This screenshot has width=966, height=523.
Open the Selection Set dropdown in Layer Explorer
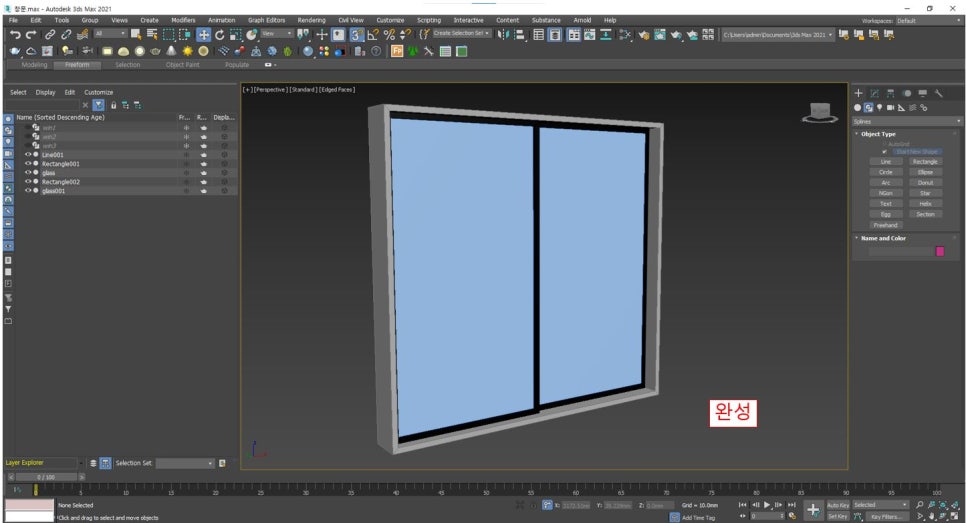pyautogui.click(x=184, y=463)
